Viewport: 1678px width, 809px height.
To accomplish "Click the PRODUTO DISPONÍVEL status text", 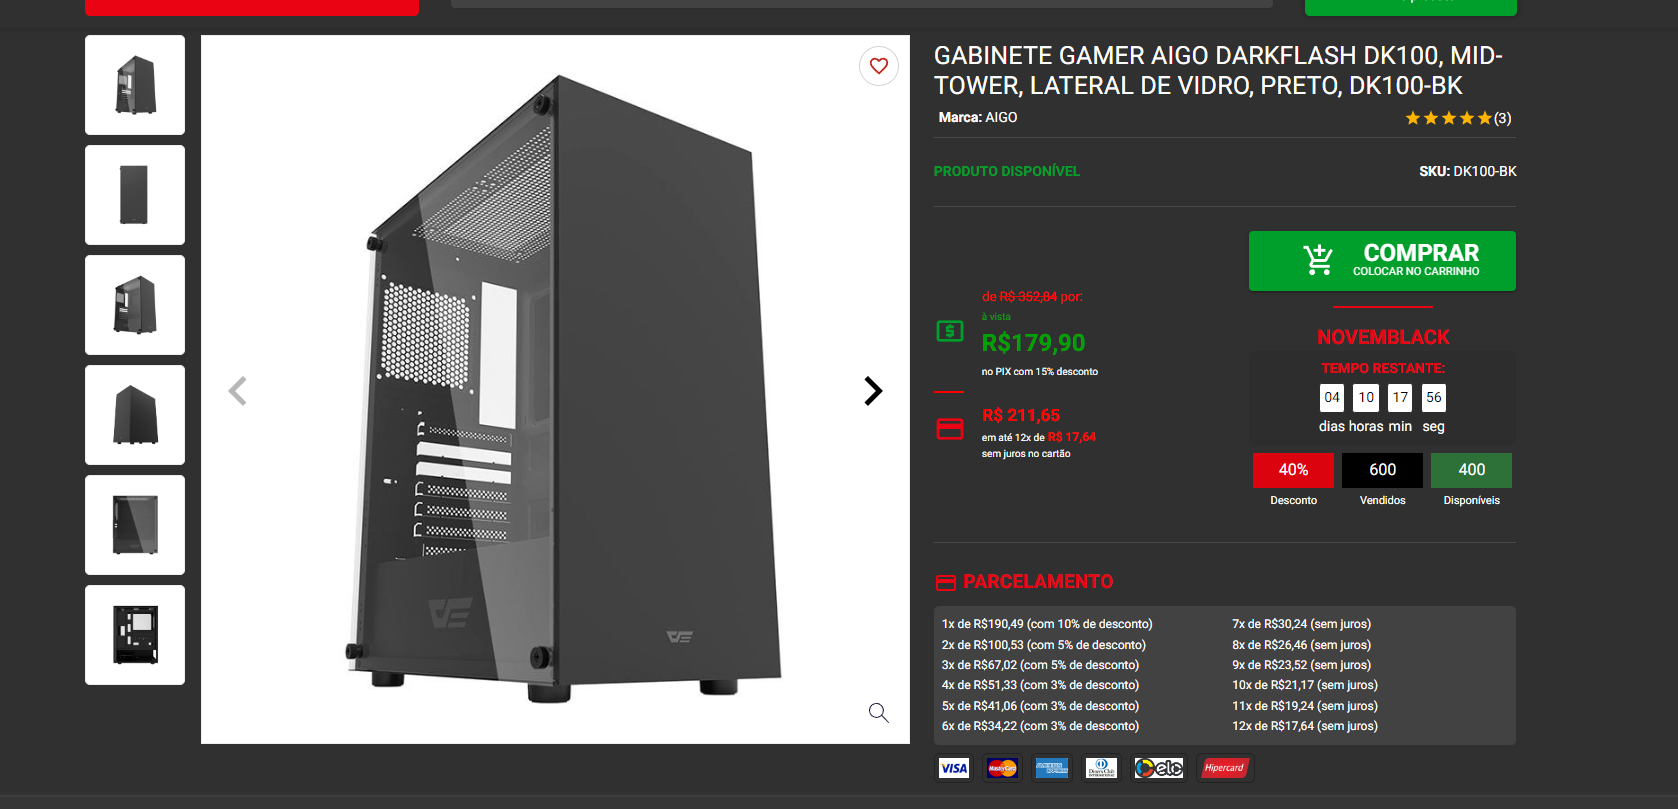I will [1006, 171].
